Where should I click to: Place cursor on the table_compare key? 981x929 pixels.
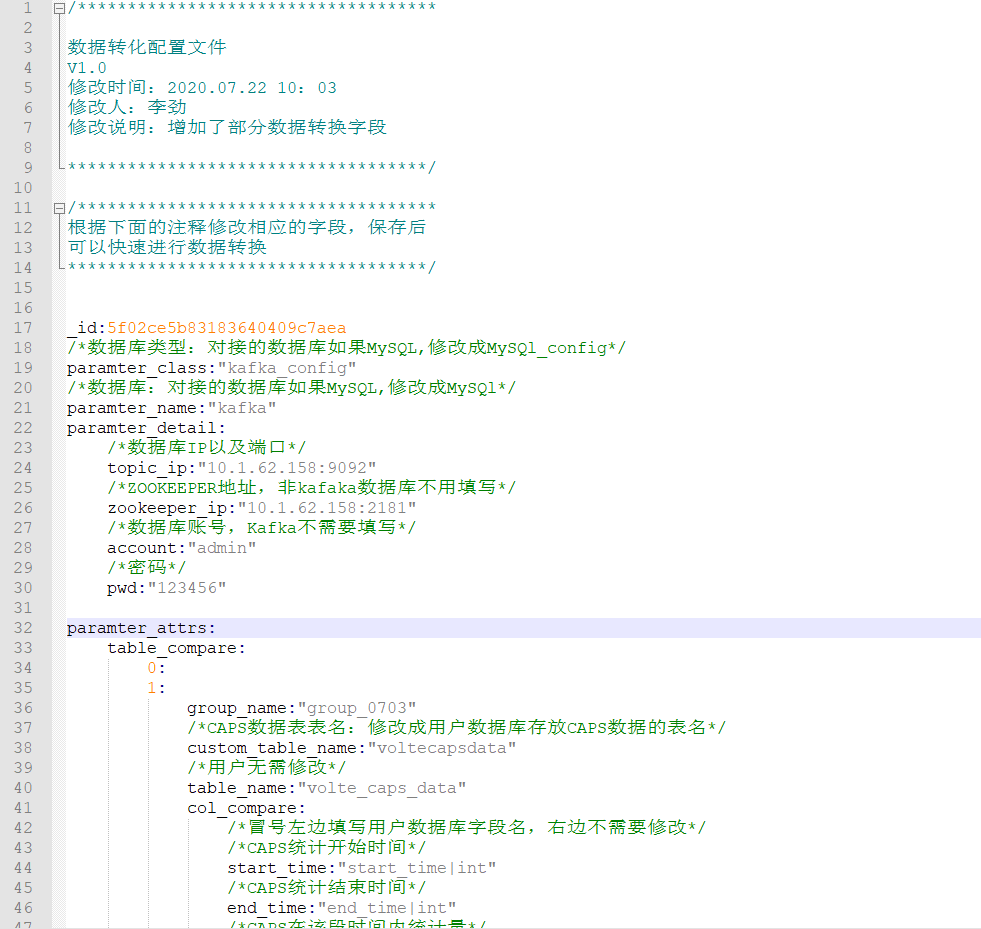173,648
